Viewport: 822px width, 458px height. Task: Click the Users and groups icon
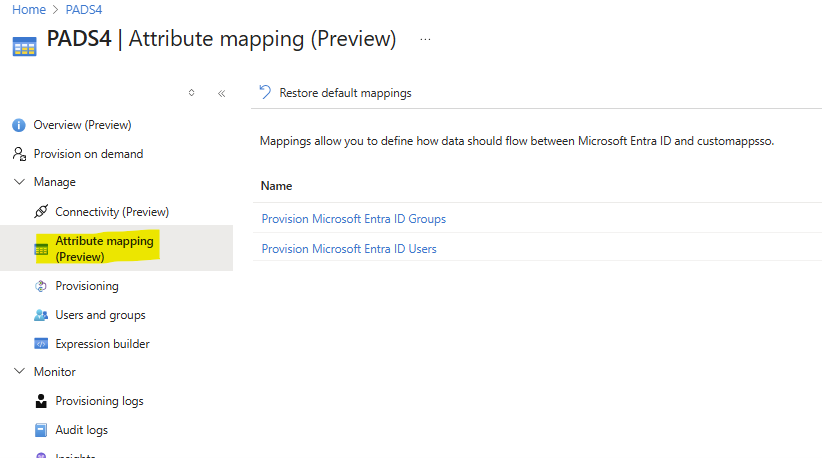pyautogui.click(x=41, y=315)
